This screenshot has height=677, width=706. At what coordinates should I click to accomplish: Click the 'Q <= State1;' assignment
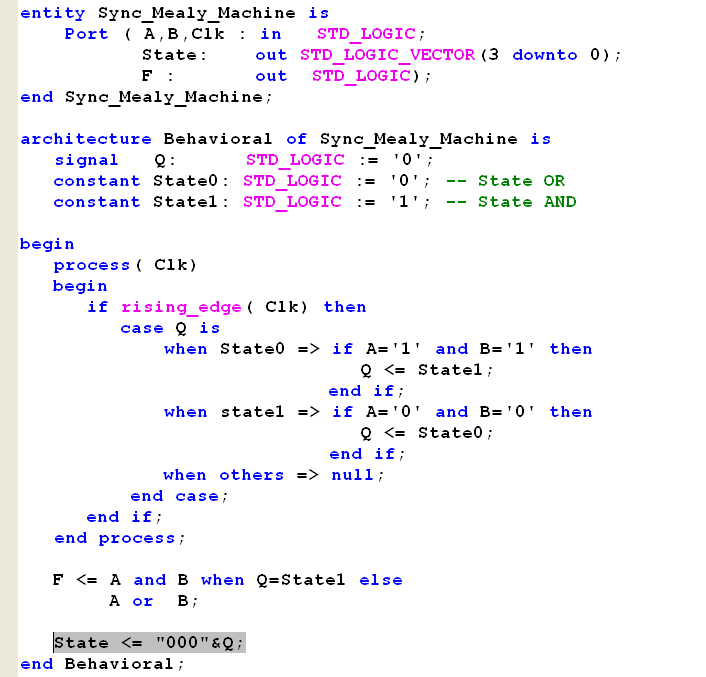click(427, 370)
